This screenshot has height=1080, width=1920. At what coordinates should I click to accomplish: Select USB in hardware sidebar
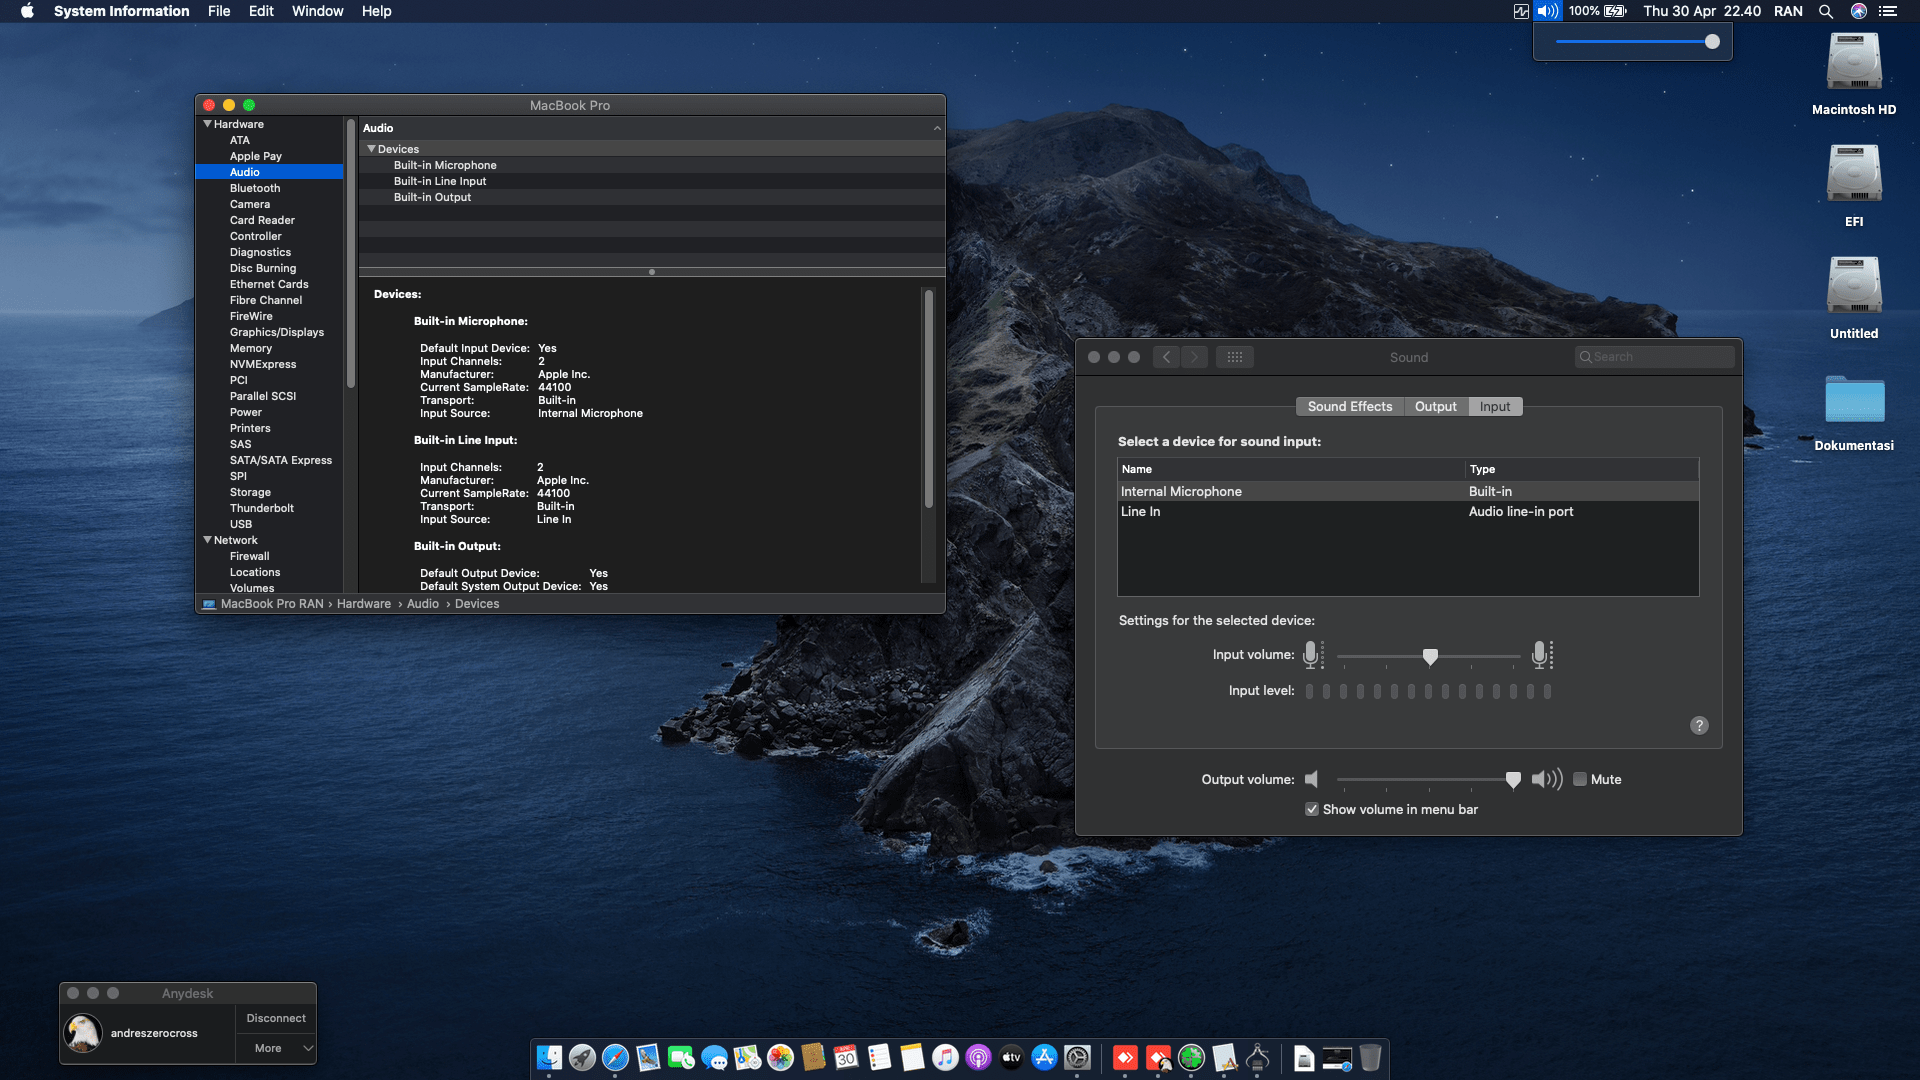coord(241,524)
